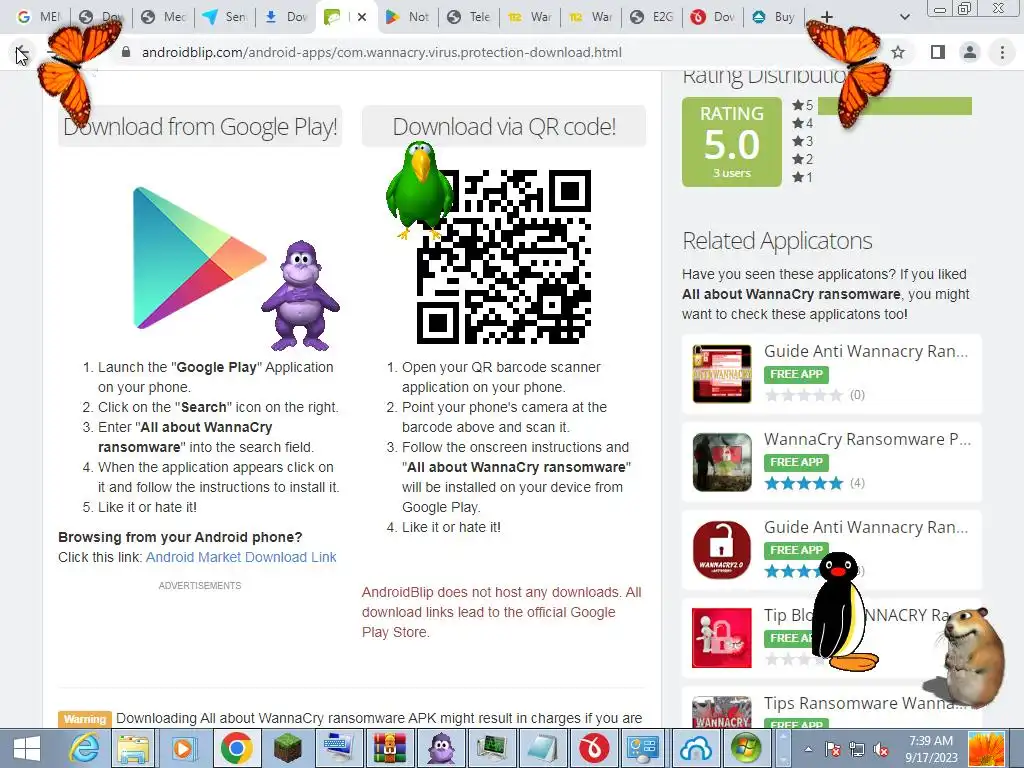The height and width of the screenshot is (768, 1024).
Task: Click the large Google Play logo
Action: [x=199, y=258]
